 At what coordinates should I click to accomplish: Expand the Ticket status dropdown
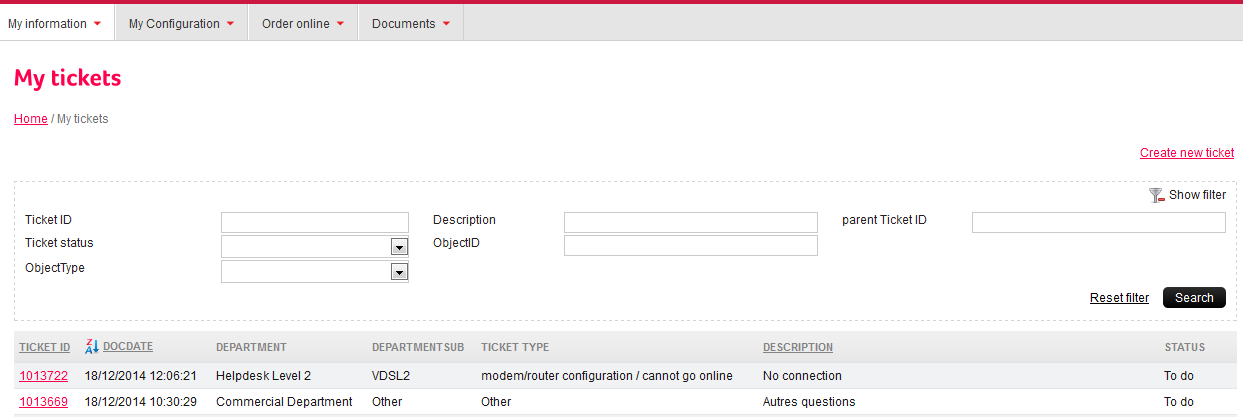pos(399,247)
